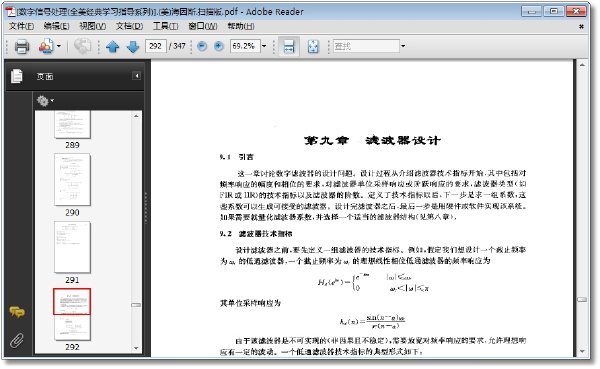This screenshot has width=600, height=369.
Task: Open the 文件(F) menu
Action: click(x=21, y=26)
